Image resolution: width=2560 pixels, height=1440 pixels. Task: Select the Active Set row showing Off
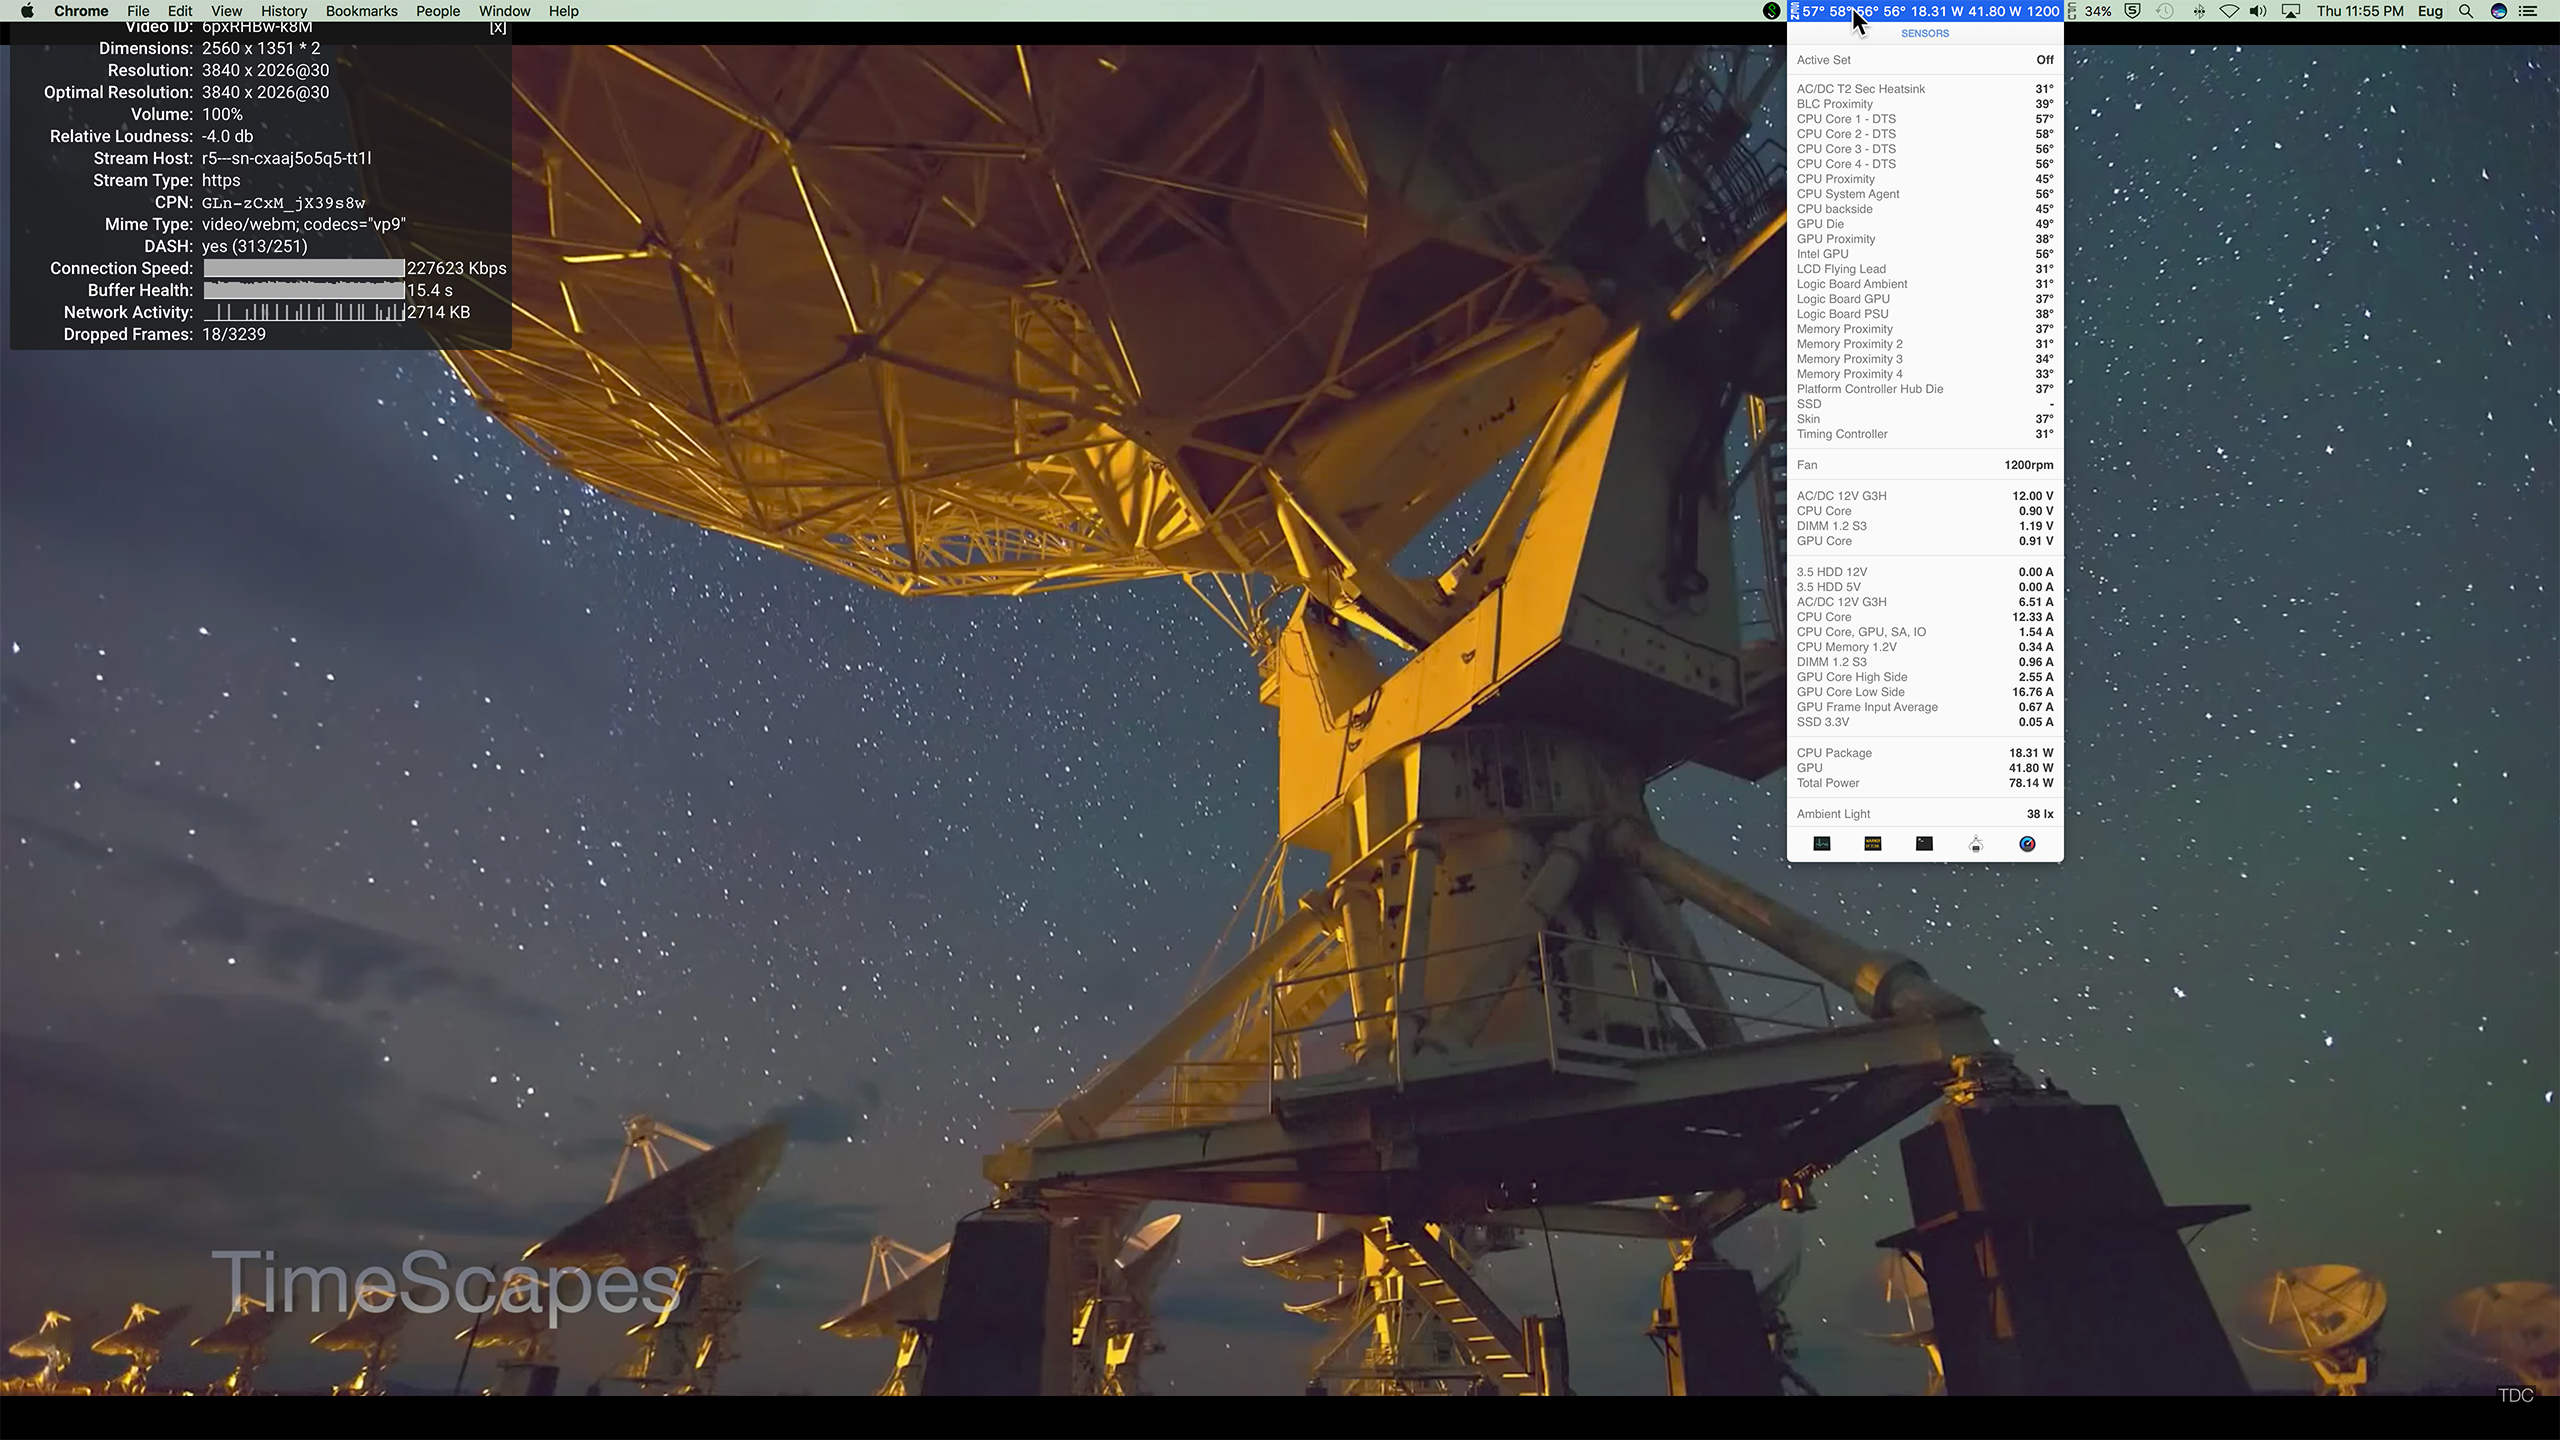click(x=1925, y=60)
